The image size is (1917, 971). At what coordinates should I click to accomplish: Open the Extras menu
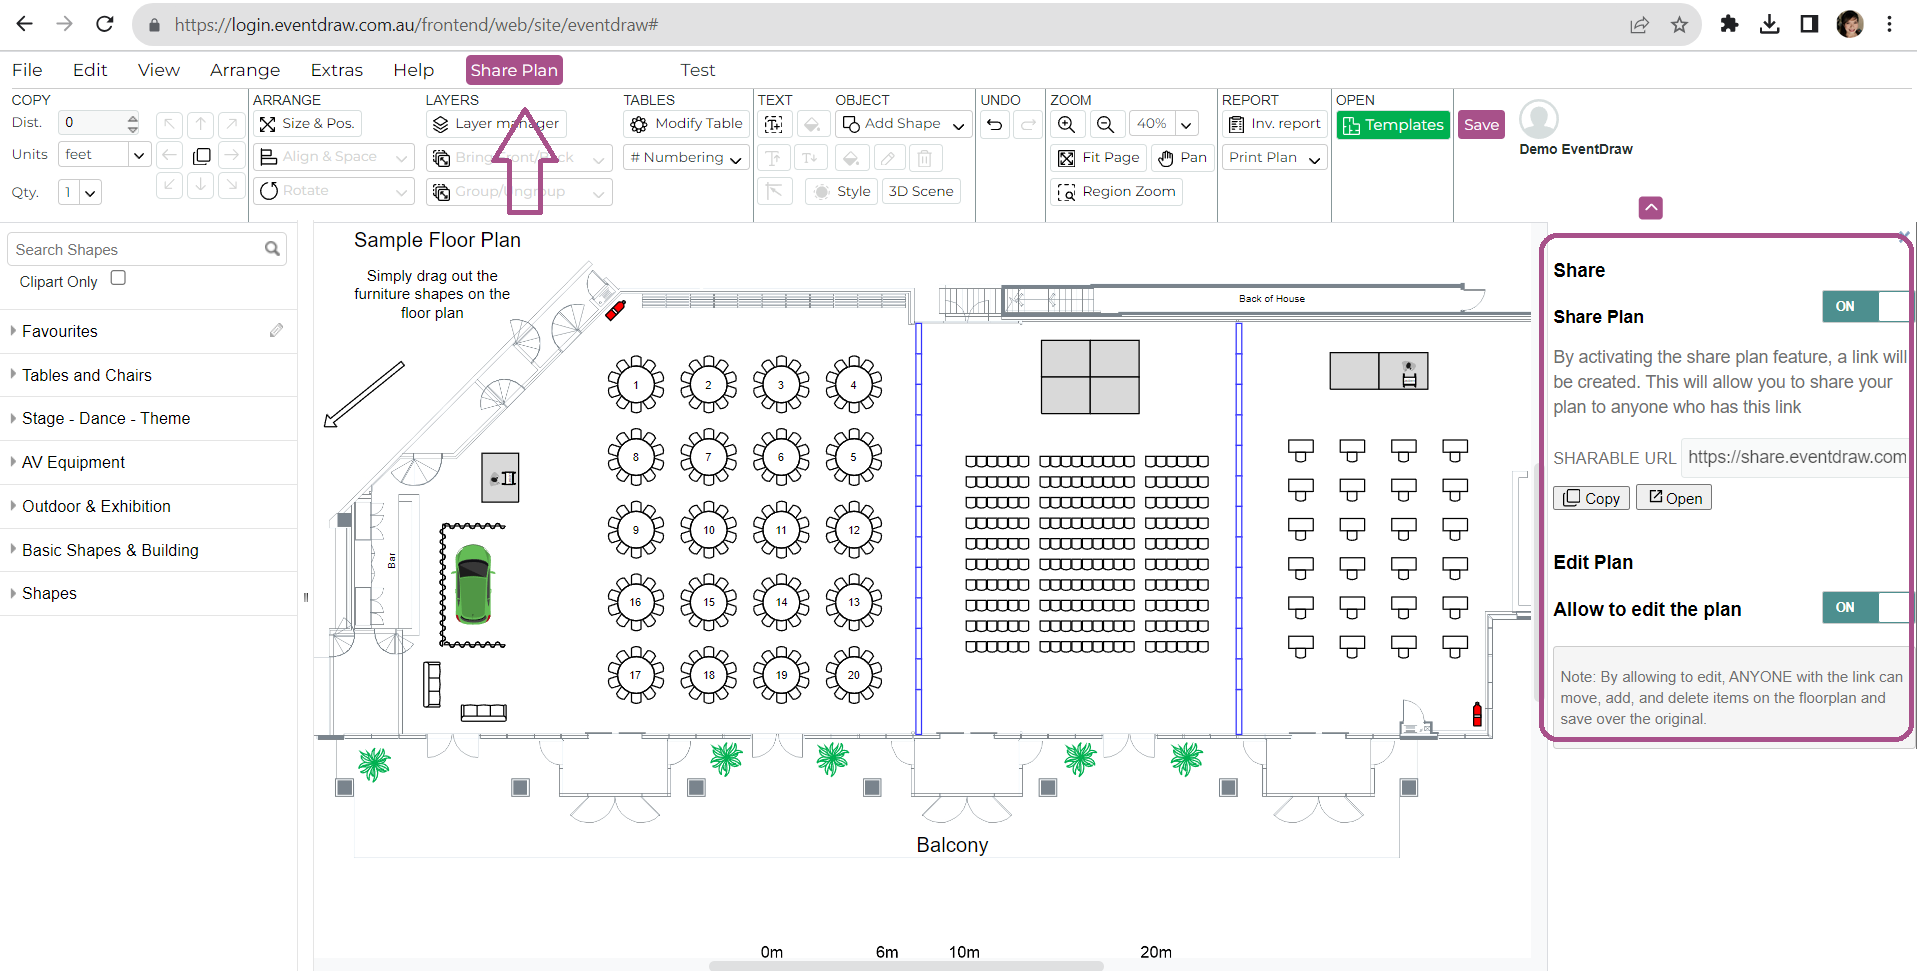click(336, 69)
